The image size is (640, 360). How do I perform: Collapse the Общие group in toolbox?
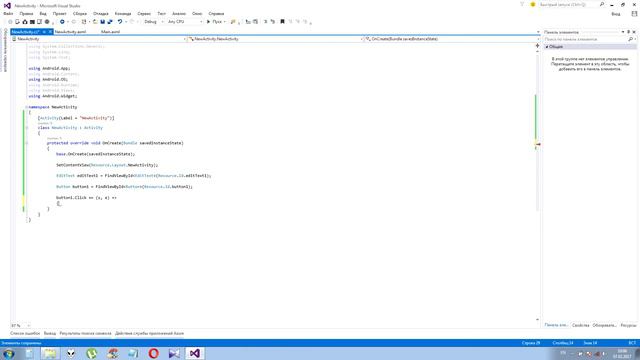tap(547, 47)
